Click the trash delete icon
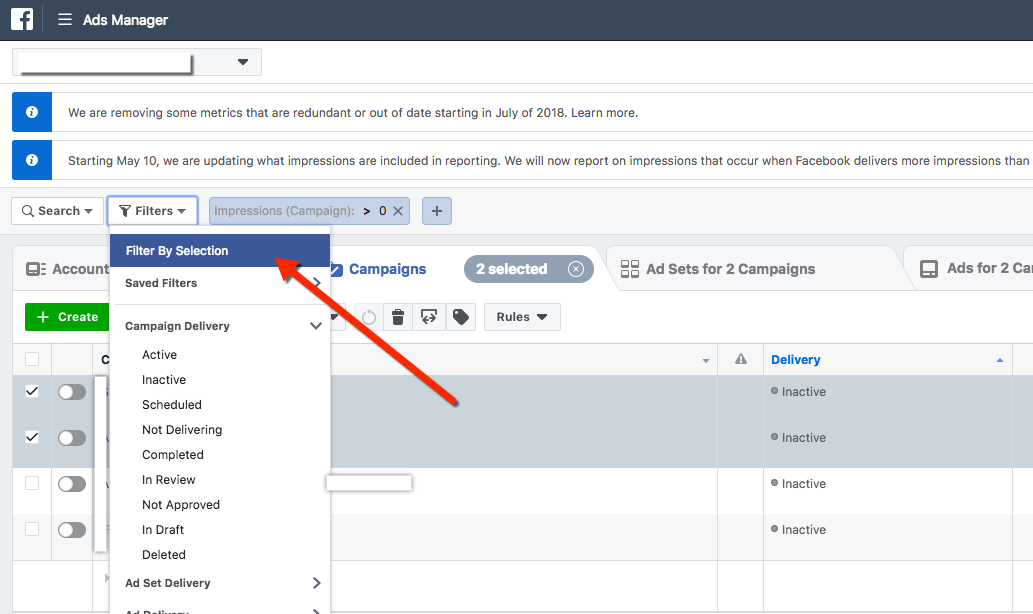 tap(398, 317)
